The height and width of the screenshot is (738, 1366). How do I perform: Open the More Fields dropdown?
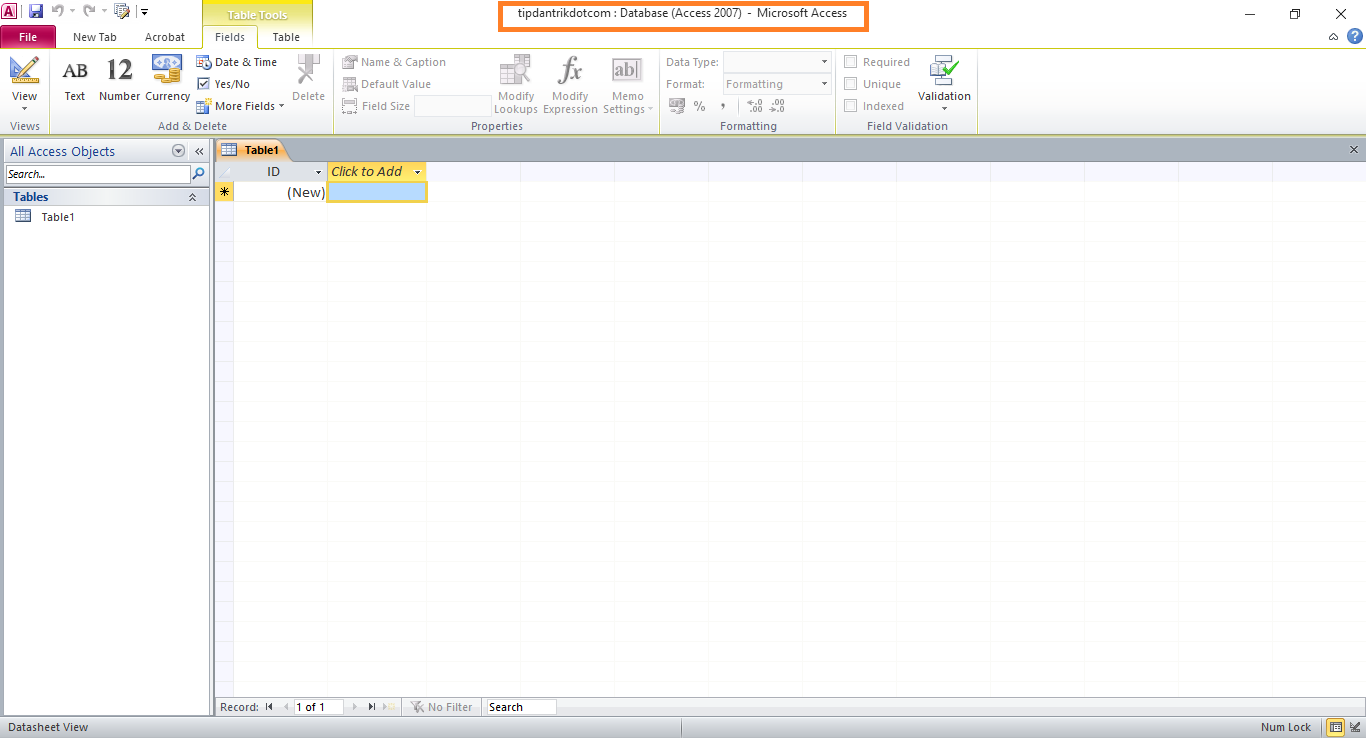(x=241, y=106)
